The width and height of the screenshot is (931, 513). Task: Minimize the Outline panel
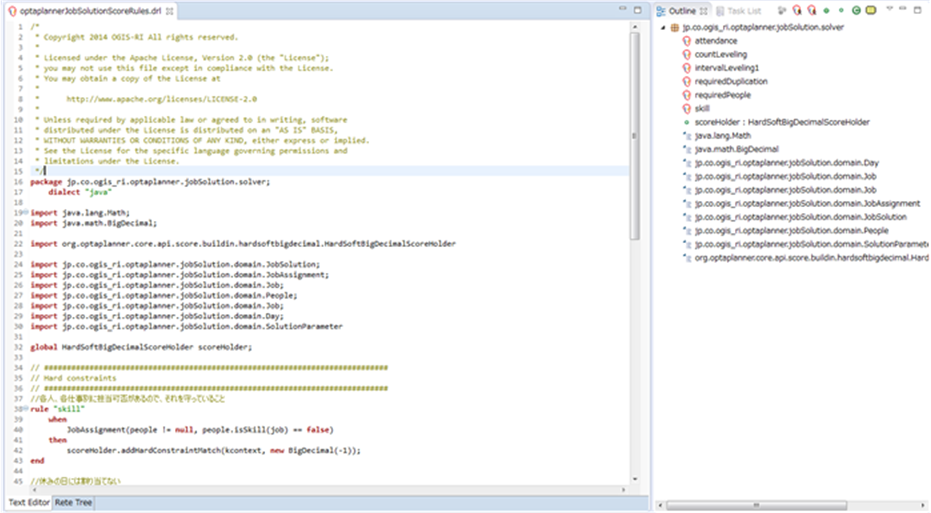(903, 9)
